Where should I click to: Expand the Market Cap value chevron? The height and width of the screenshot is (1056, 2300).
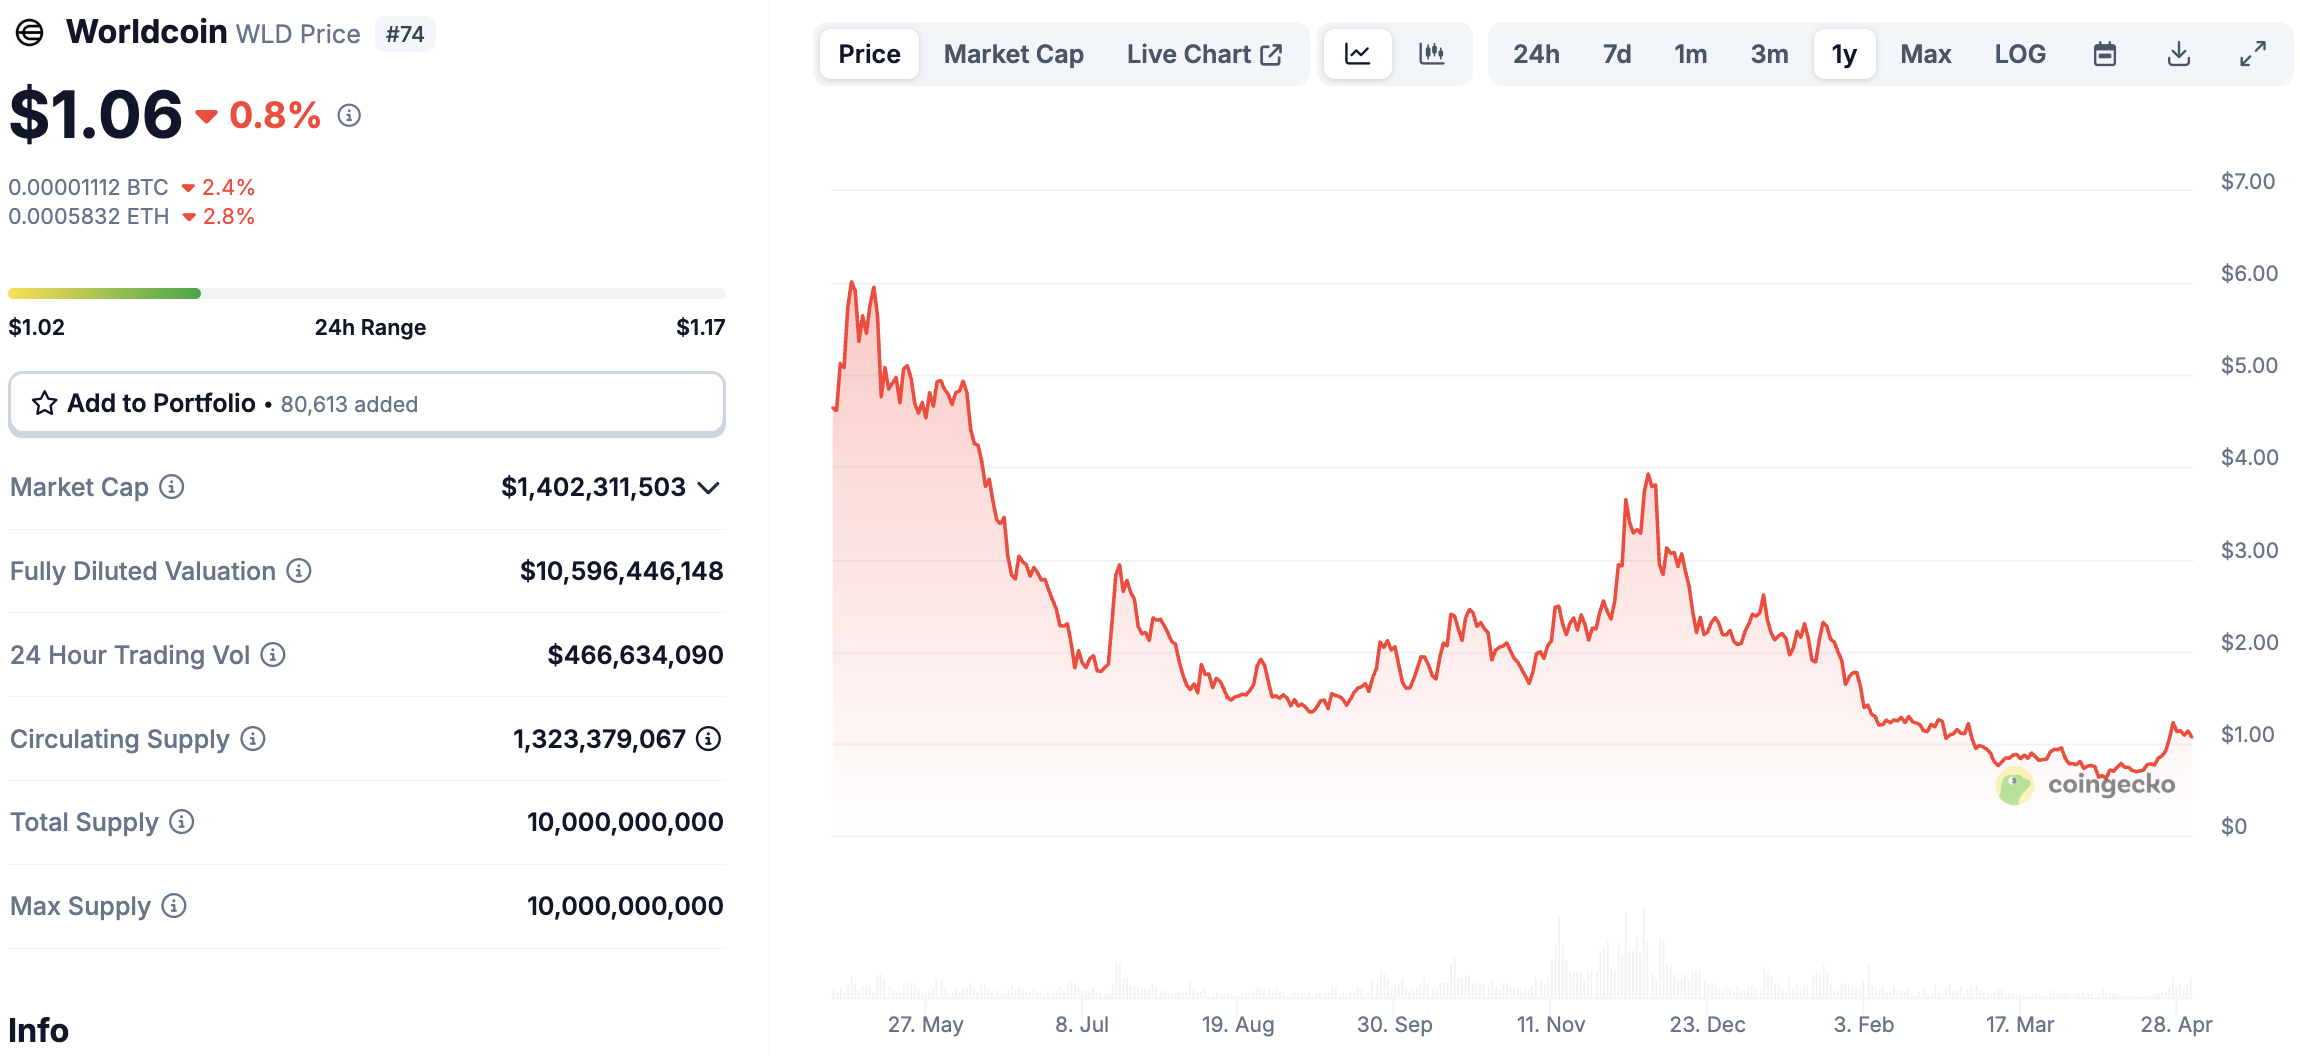(709, 488)
